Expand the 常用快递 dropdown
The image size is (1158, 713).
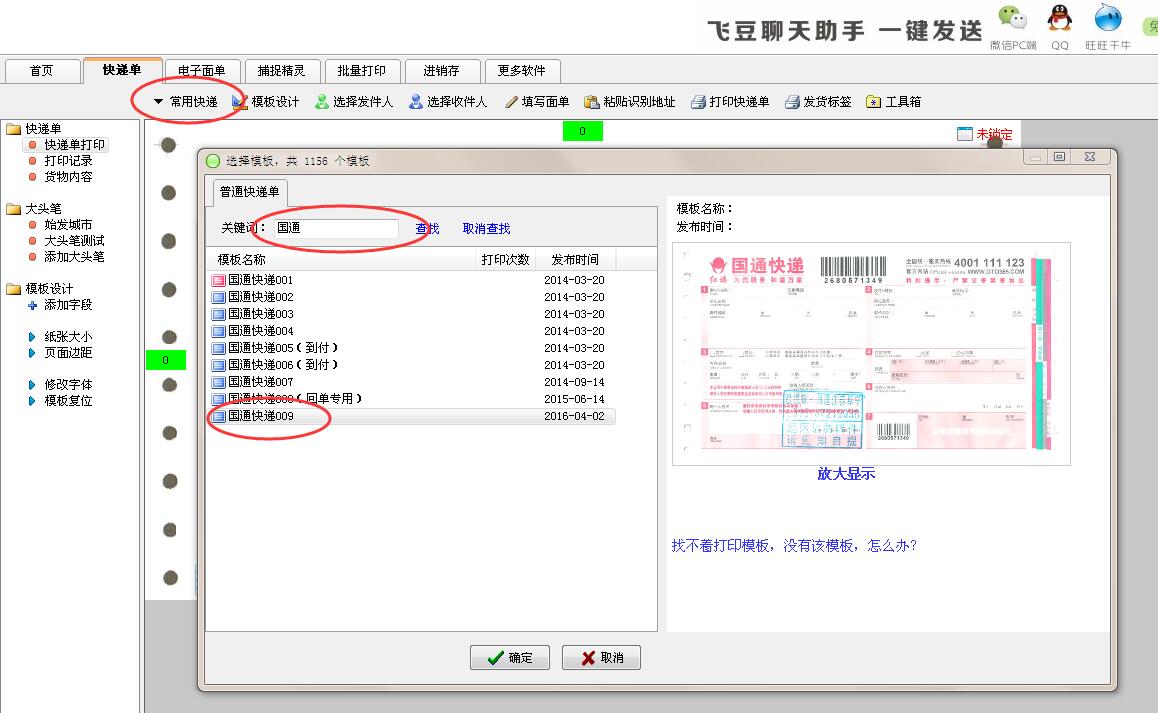(x=185, y=102)
